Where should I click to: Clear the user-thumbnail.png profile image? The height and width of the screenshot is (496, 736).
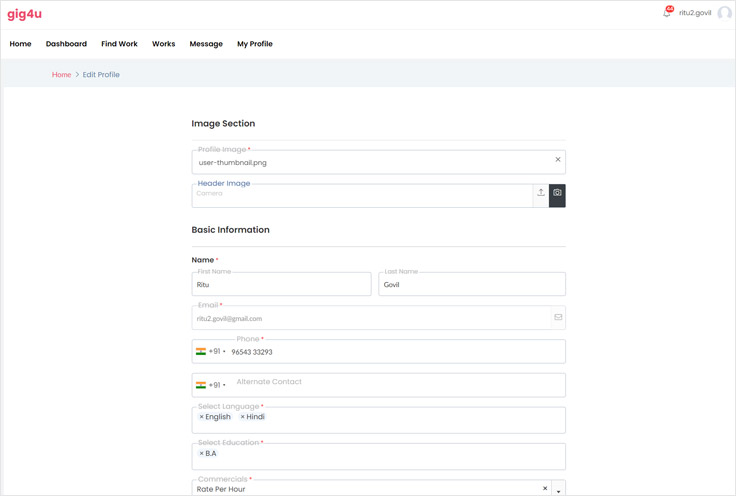pos(558,160)
